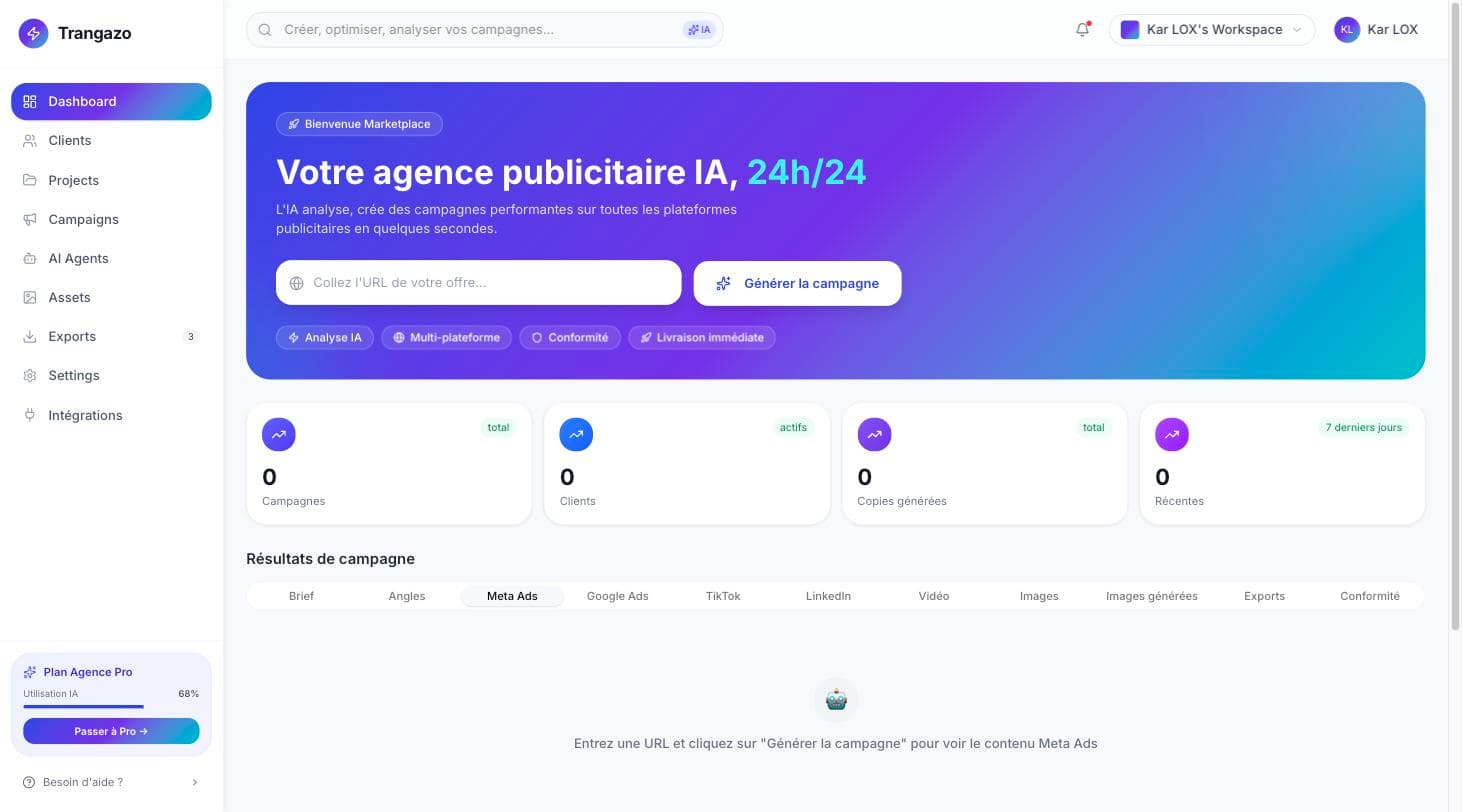Select the Images générées tab
This screenshot has width=1462, height=812.
click(x=1152, y=596)
